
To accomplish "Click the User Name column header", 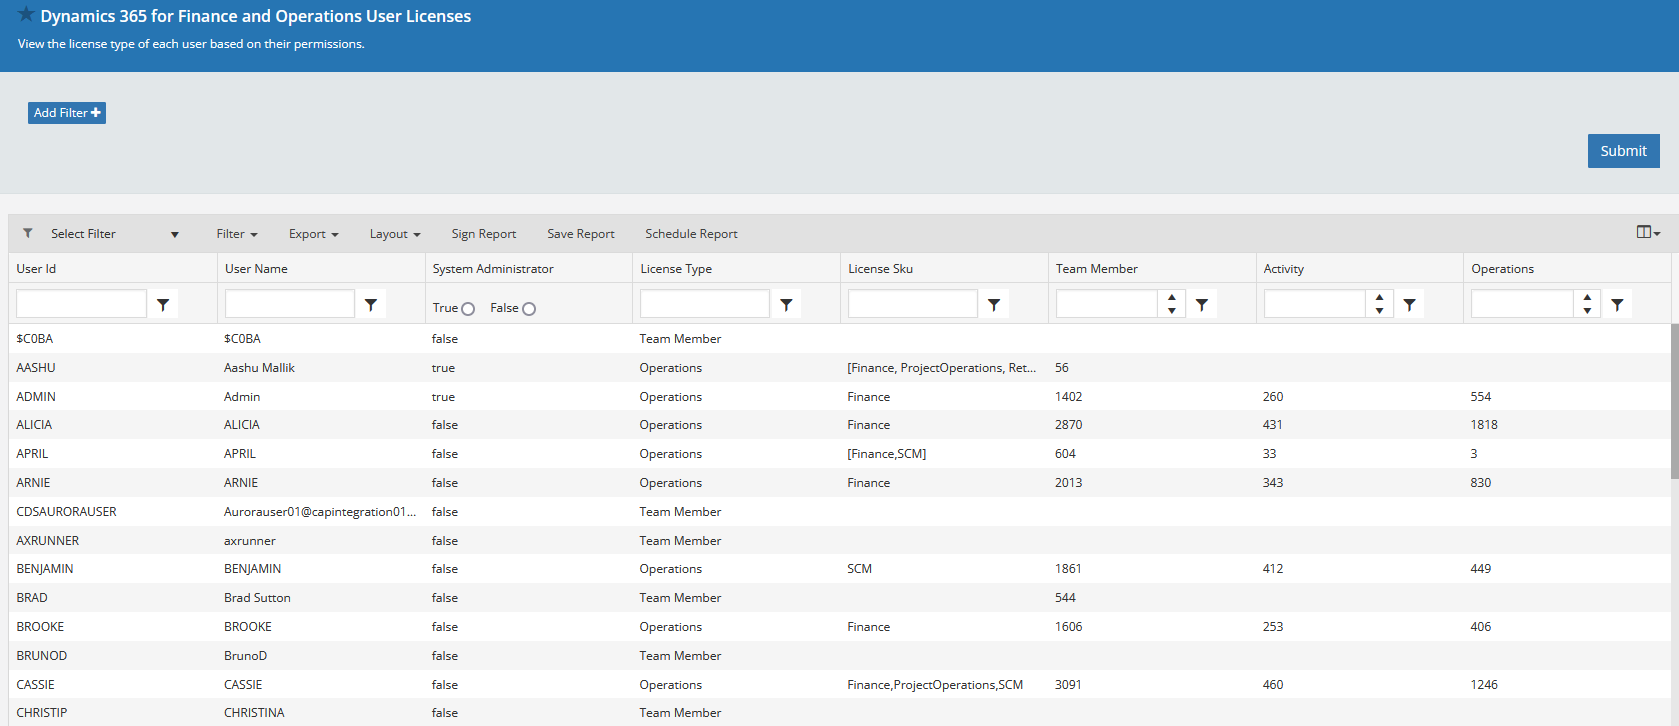I will 321,268.
